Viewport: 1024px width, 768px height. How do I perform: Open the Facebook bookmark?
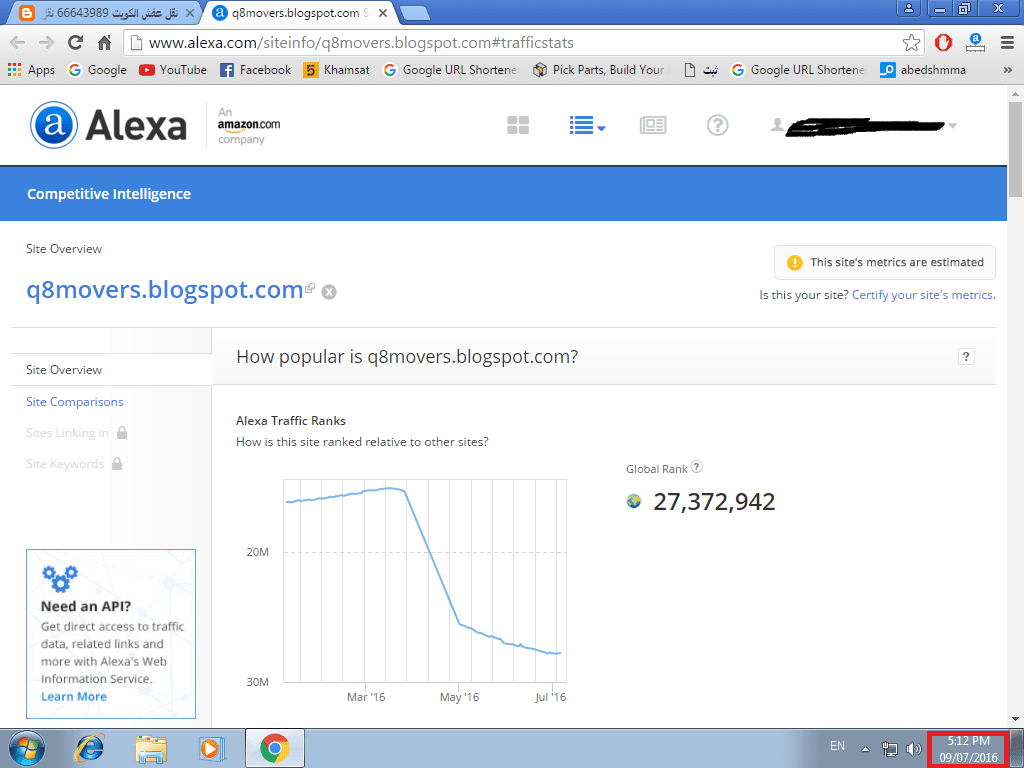(x=255, y=70)
